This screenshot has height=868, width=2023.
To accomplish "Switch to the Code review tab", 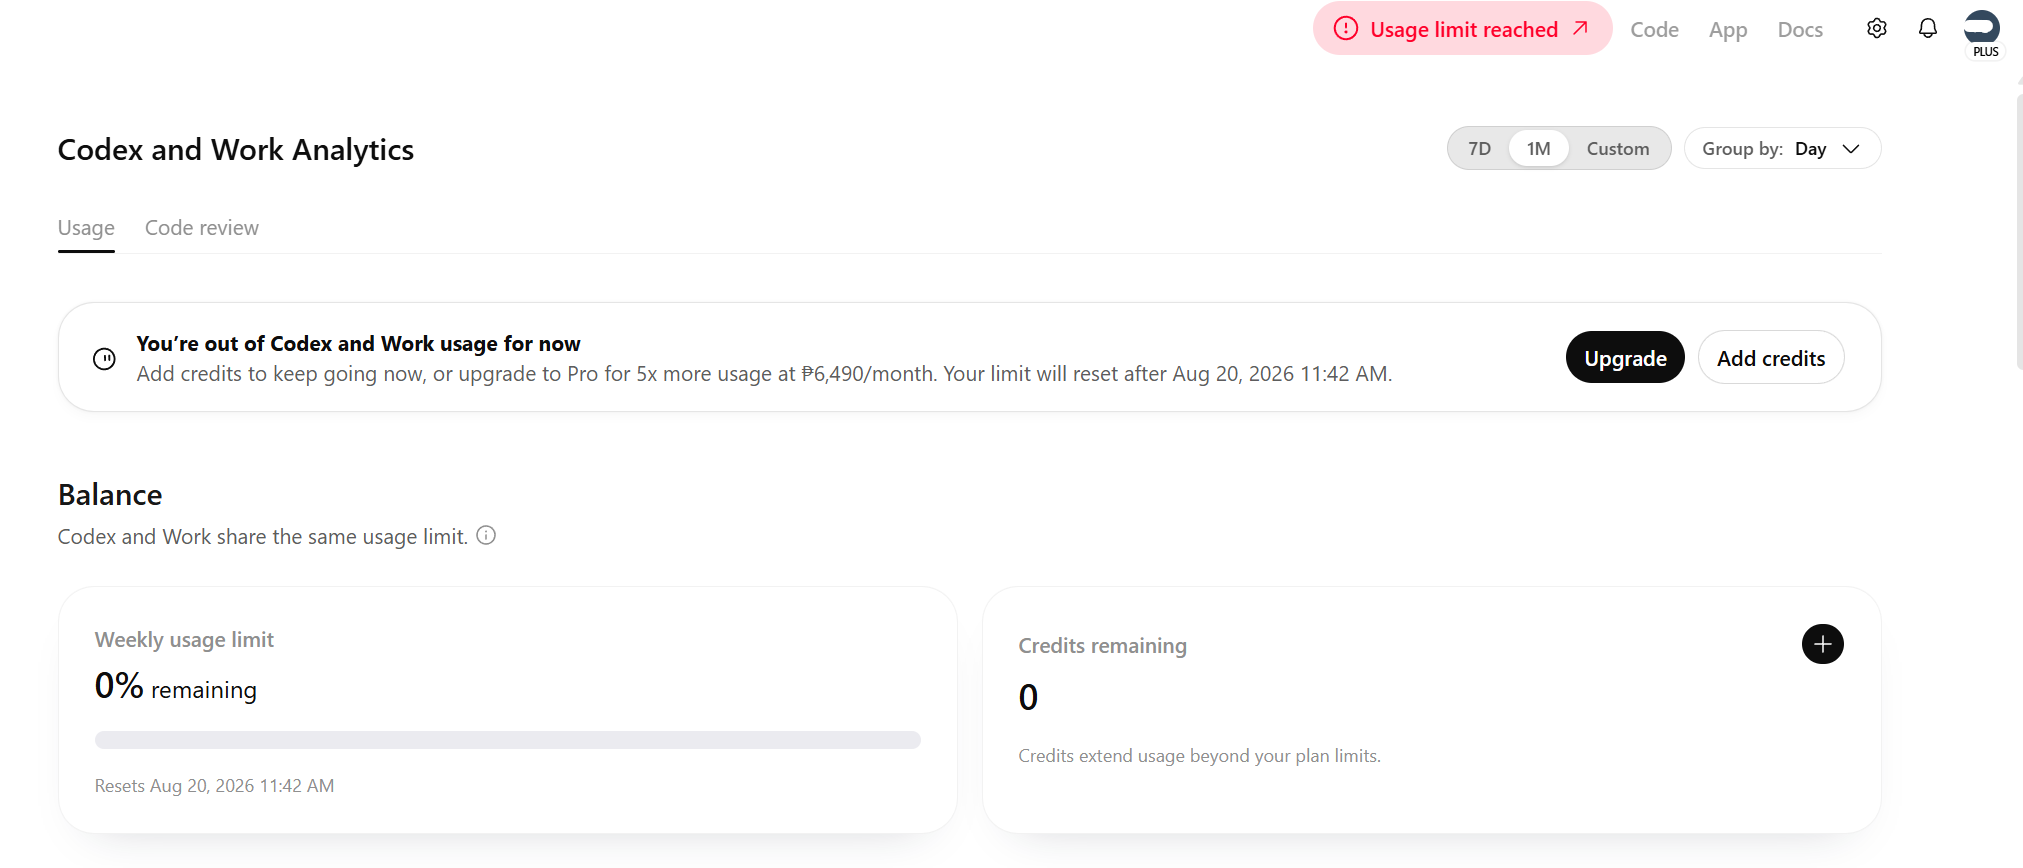I will (202, 228).
